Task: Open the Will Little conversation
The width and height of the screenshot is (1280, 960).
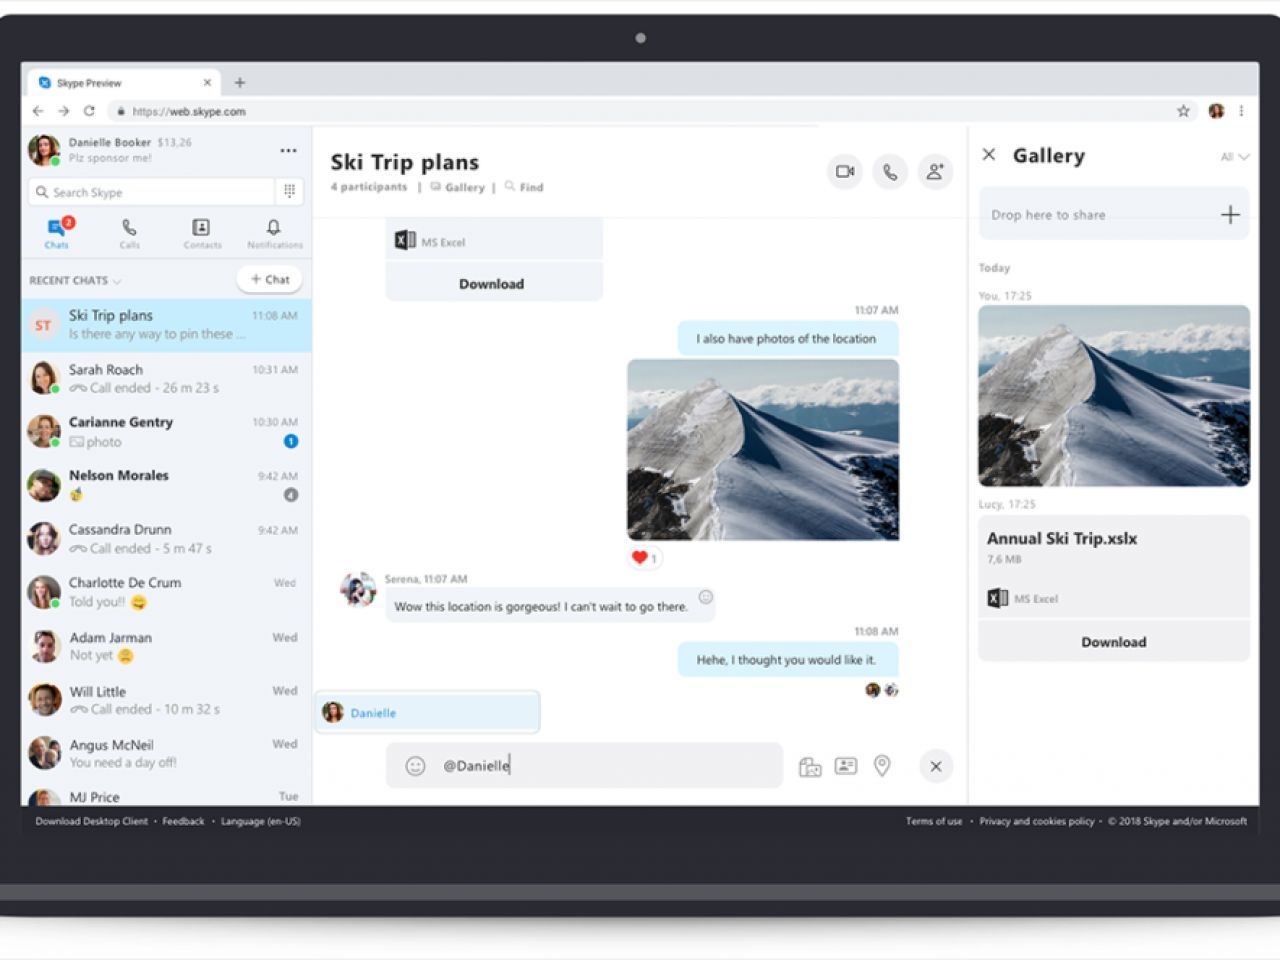Action: [x=166, y=700]
